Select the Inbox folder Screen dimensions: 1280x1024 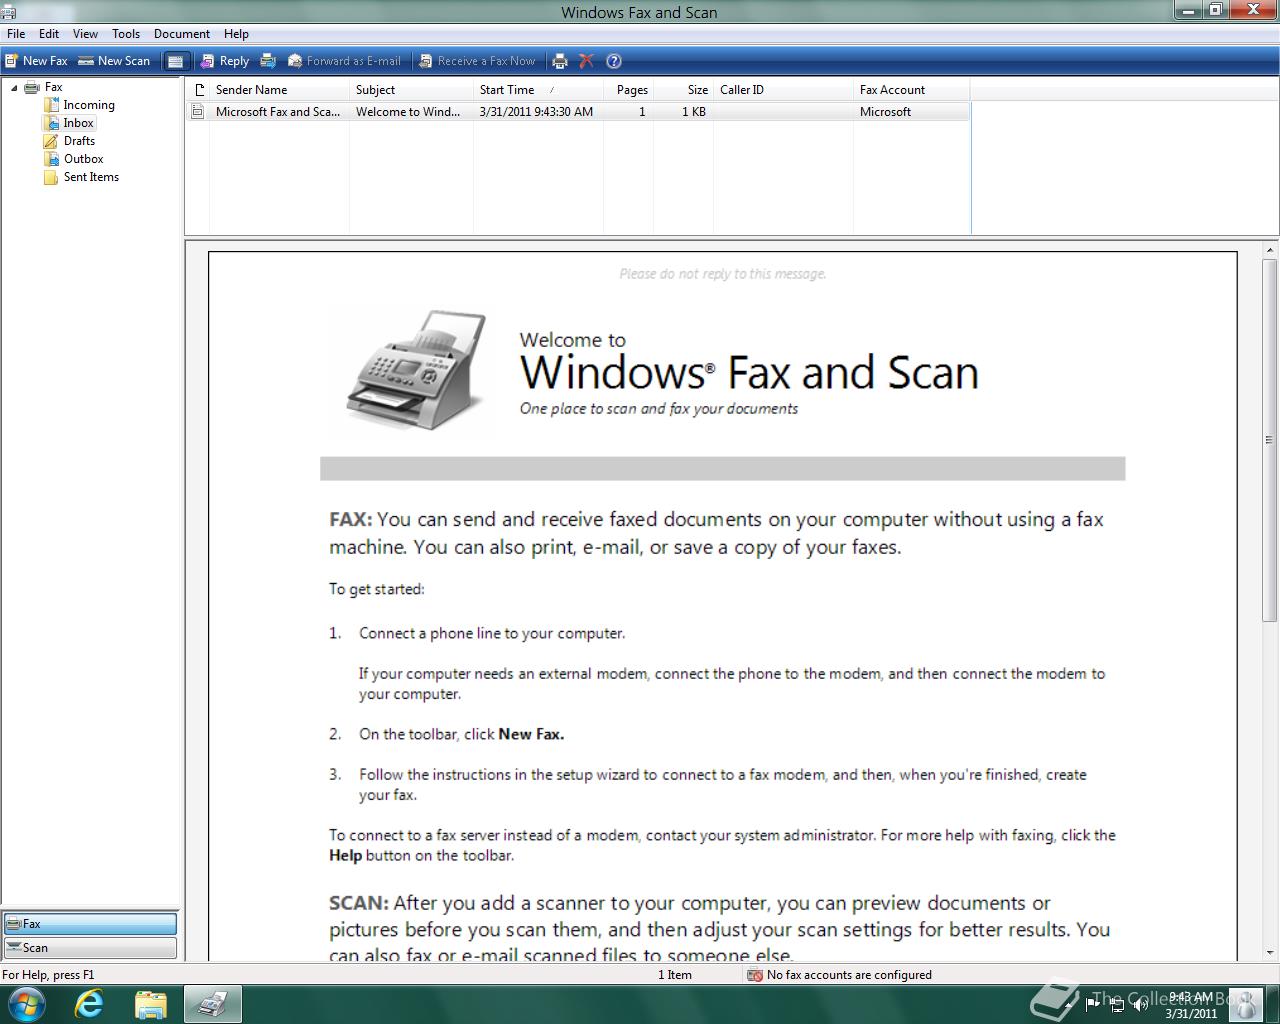[x=78, y=123]
